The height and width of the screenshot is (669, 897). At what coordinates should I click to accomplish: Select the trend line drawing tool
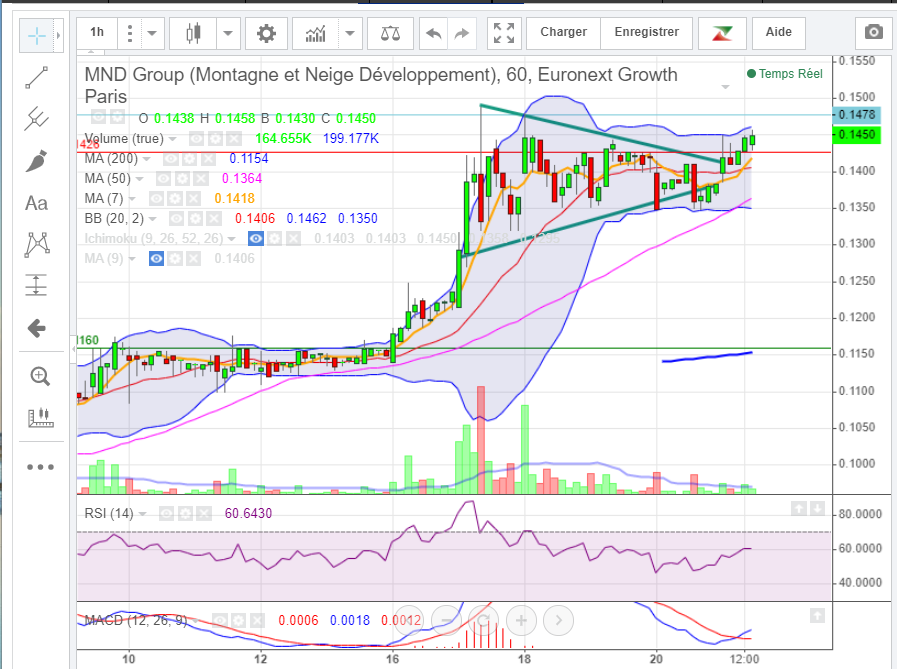pos(37,77)
